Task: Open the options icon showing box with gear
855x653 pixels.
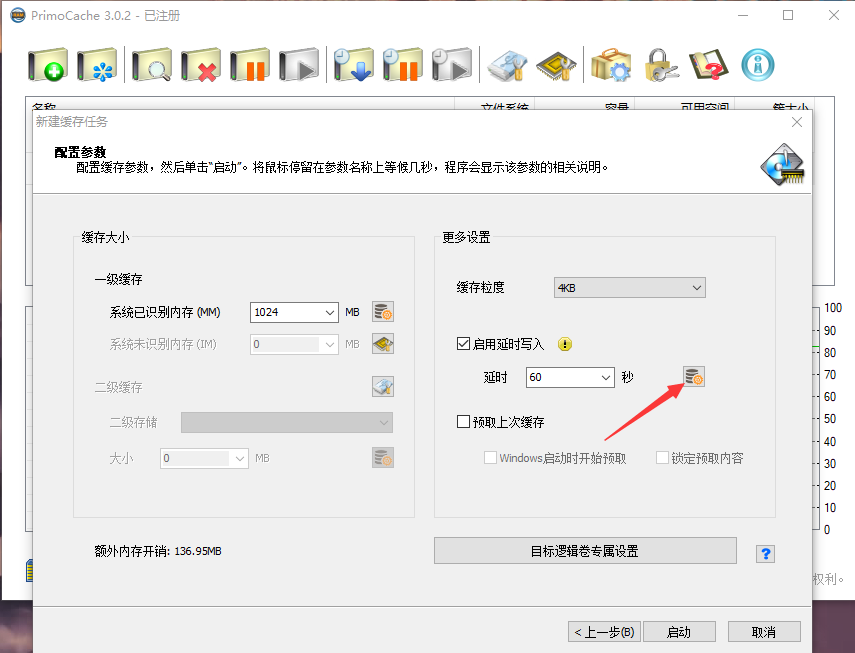Action: (611, 65)
